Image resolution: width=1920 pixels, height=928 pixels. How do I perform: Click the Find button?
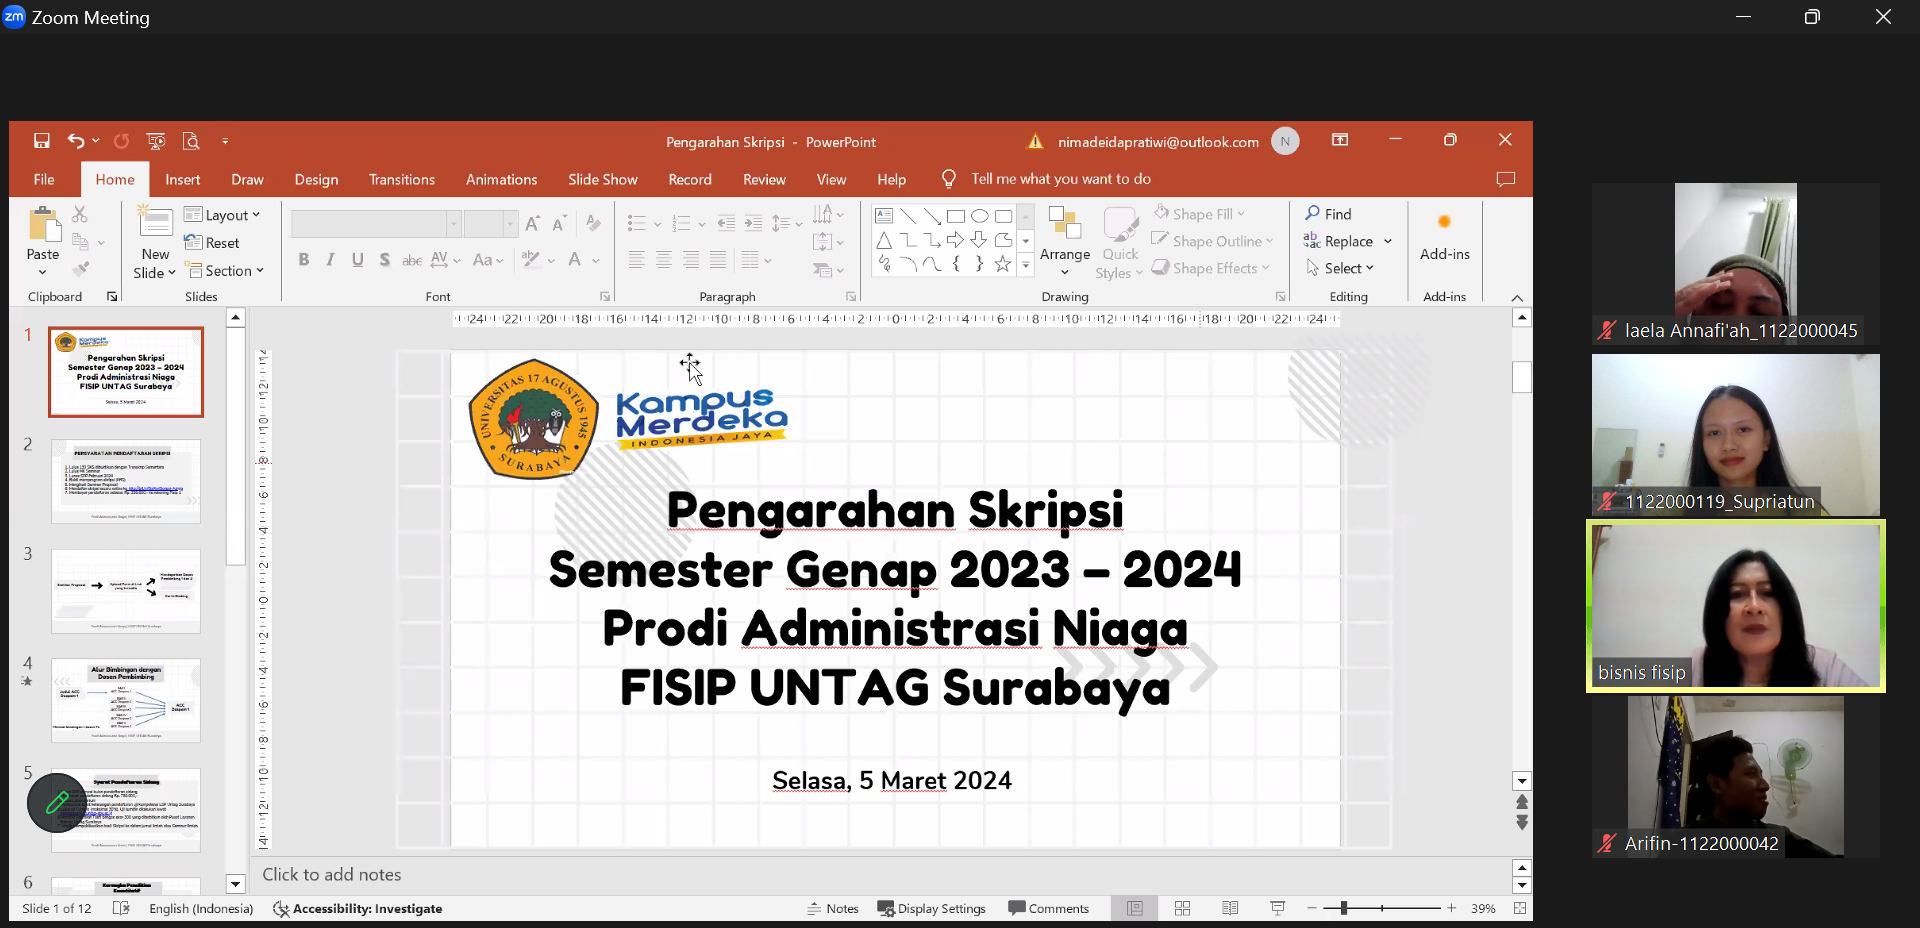click(x=1328, y=213)
